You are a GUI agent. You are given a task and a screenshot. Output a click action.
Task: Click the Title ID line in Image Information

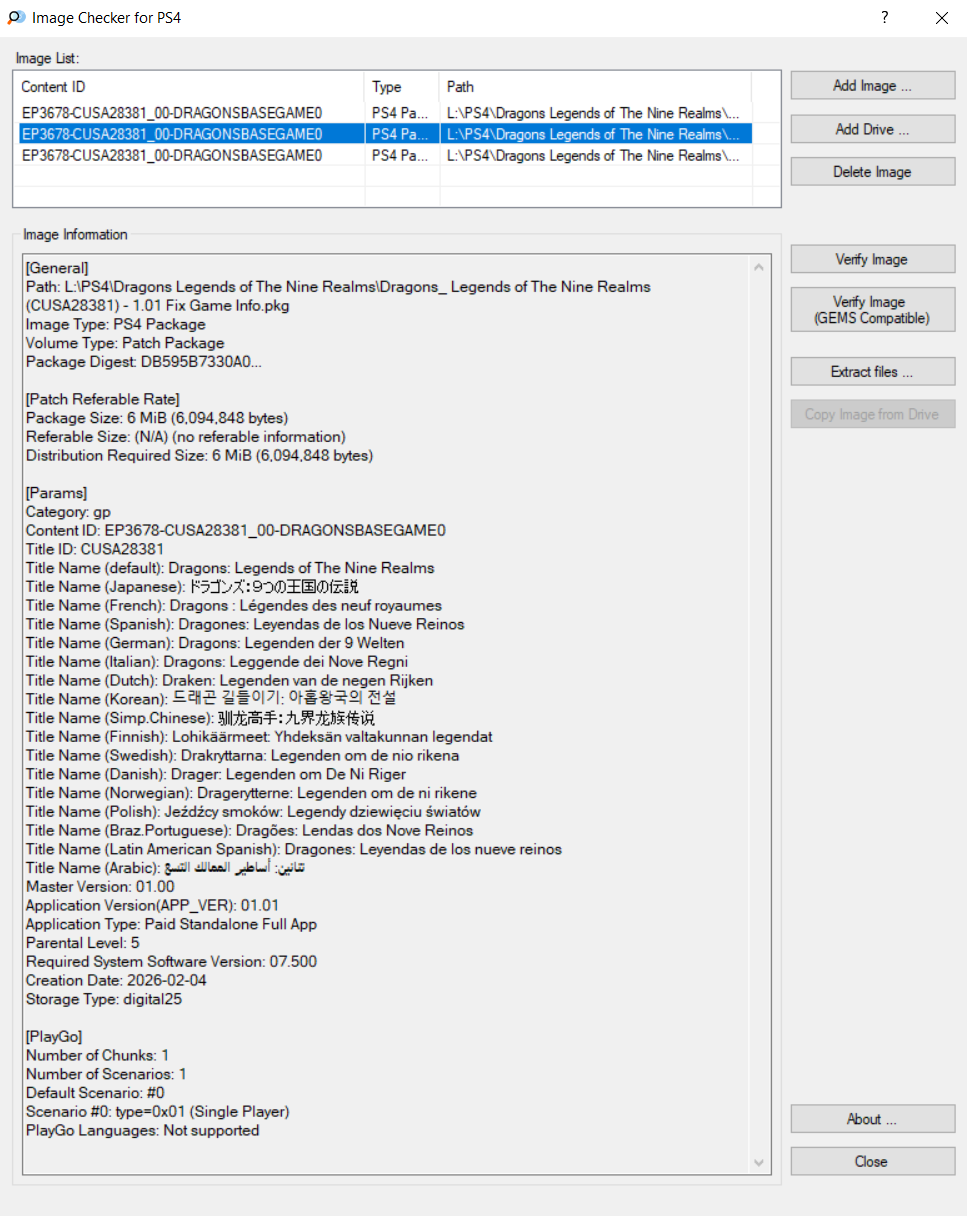95,549
